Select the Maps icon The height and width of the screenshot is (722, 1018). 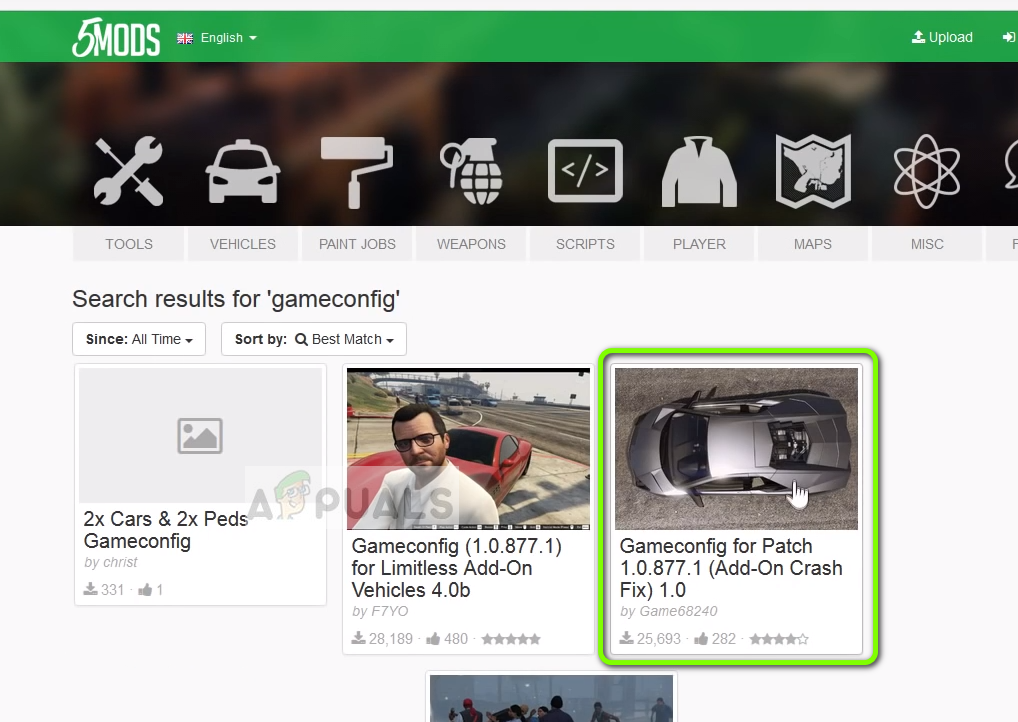[x=813, y=171]
